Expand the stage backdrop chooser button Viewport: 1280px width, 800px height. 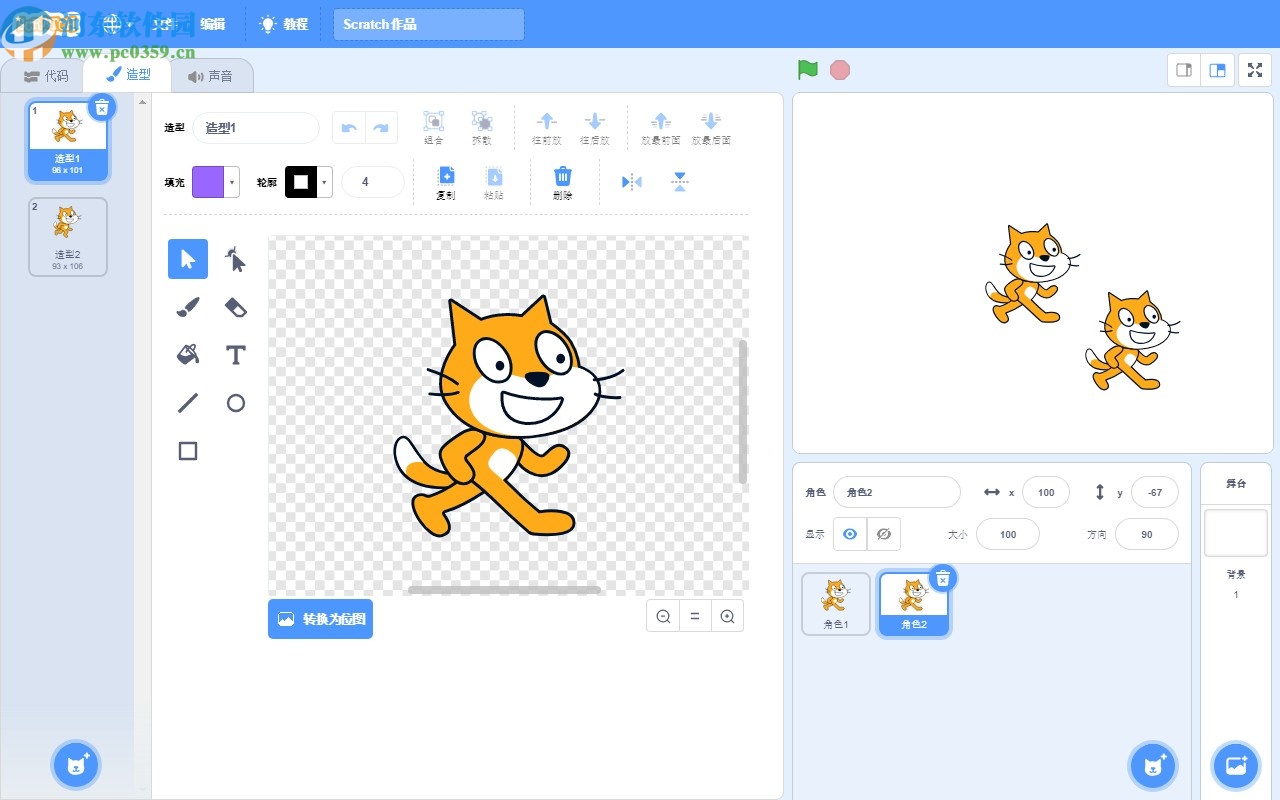tap(1235, 765)
